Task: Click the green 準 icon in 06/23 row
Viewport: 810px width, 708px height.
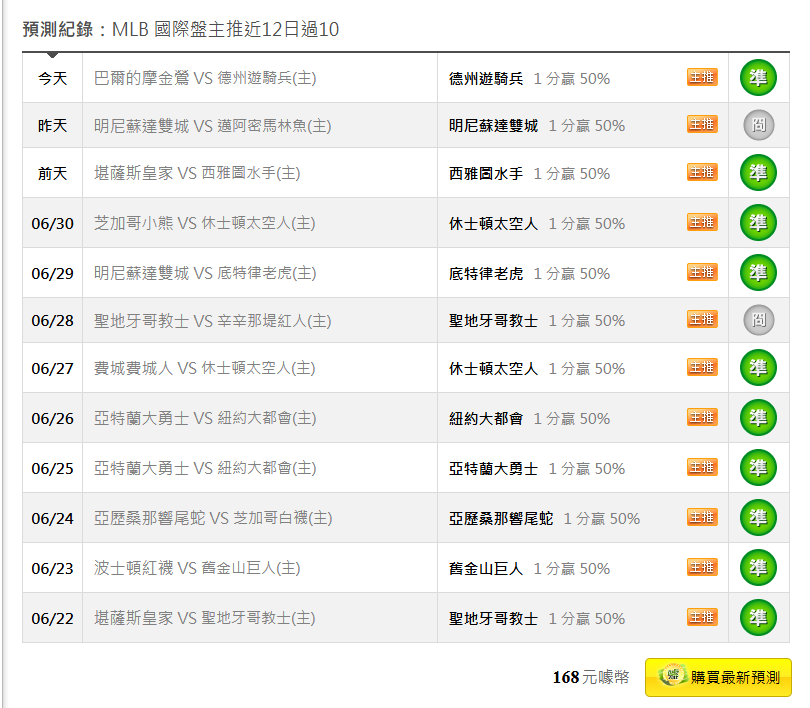Action: pos(758,568)
